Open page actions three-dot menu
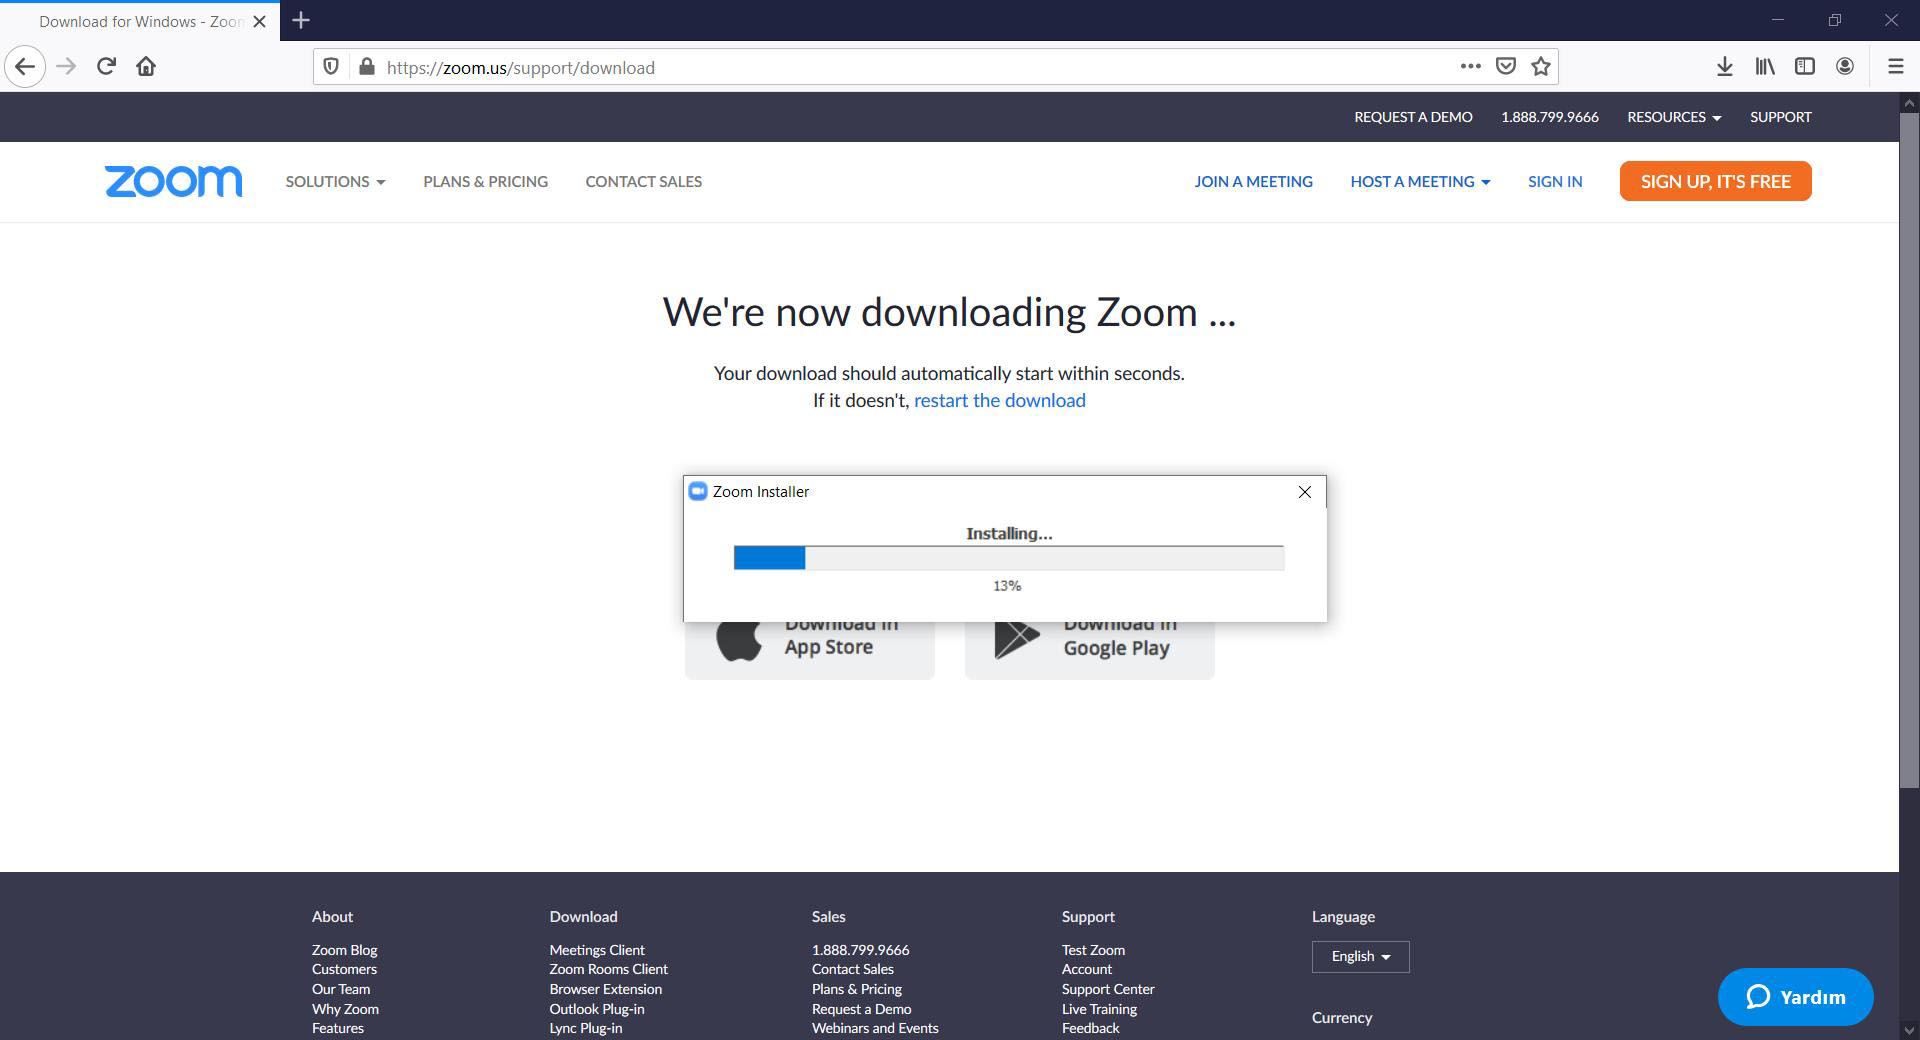 click(1470, 66)
